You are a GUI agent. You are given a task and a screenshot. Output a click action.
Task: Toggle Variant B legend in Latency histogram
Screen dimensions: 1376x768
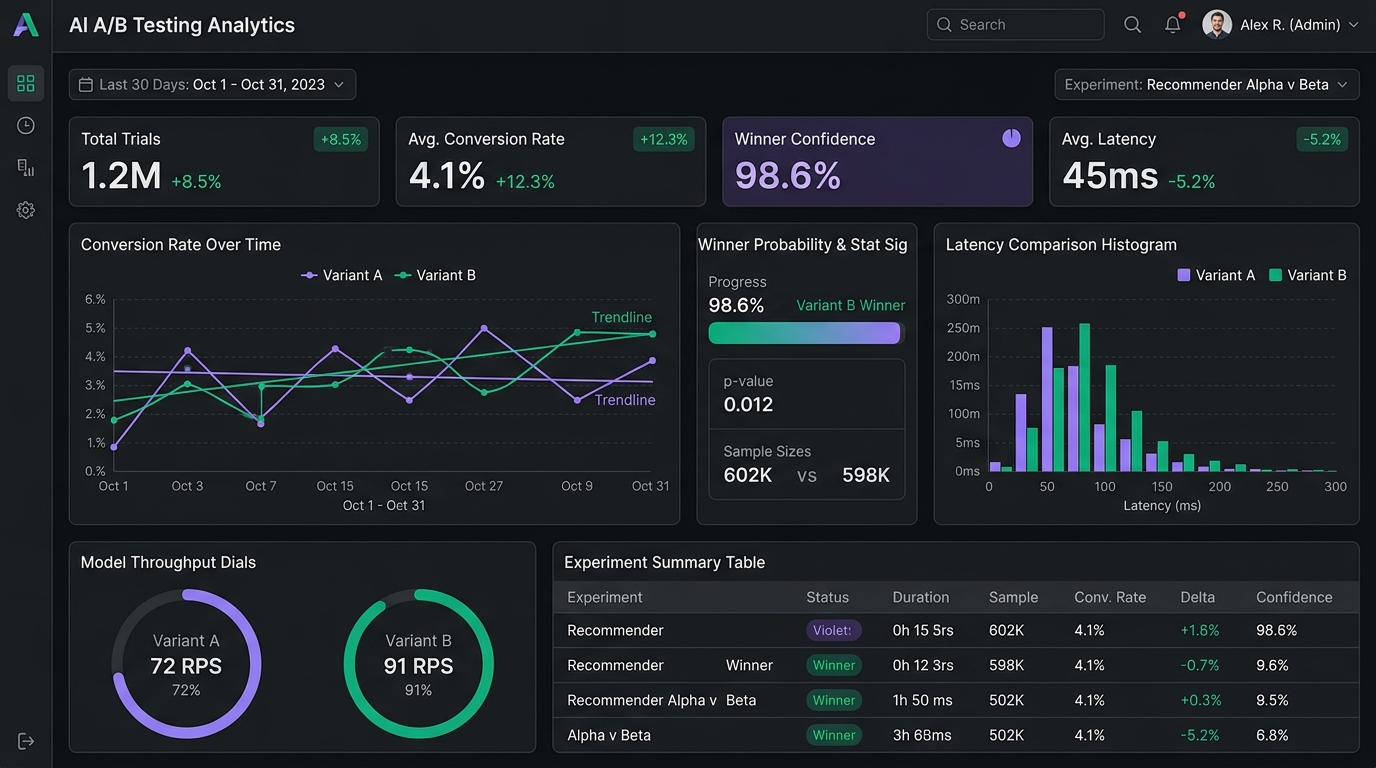[1307, 275]
